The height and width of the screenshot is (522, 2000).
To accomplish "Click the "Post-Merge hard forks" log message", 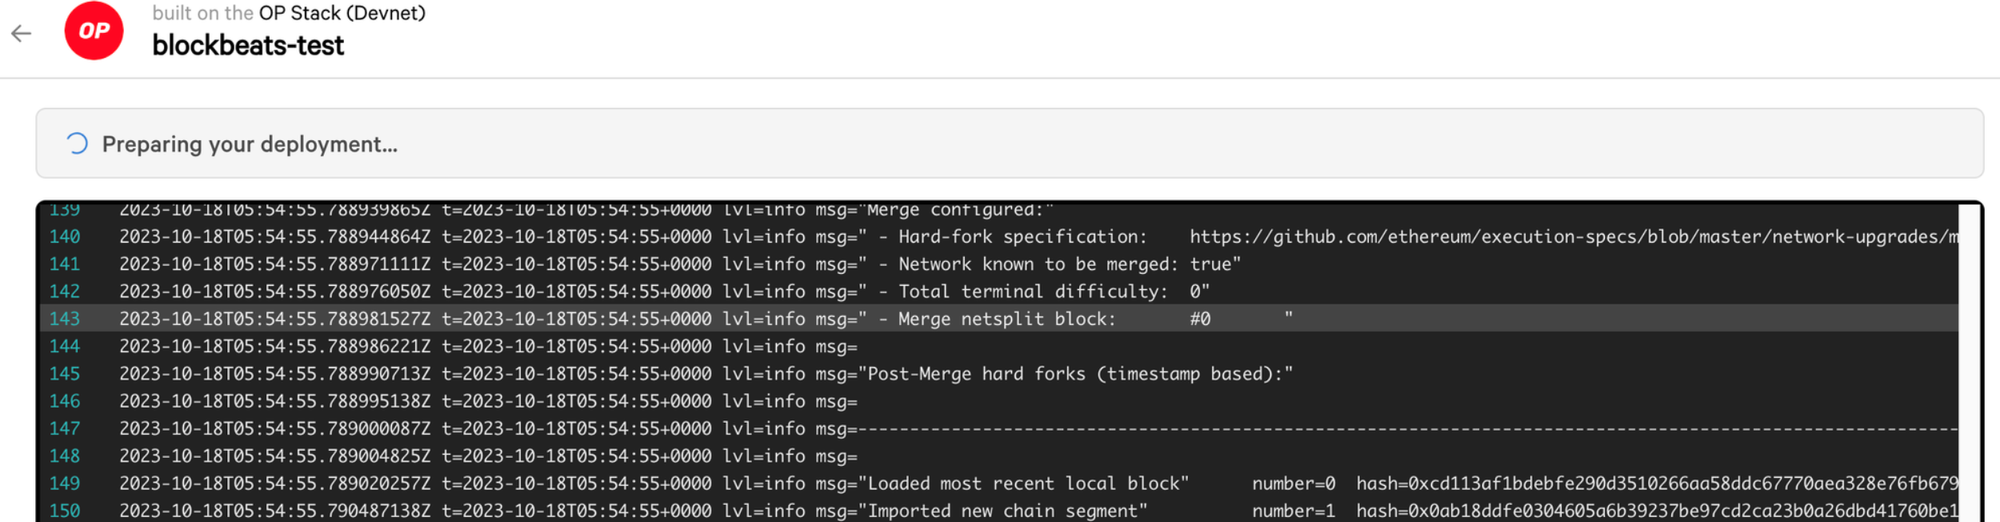I will click(x=1079, y=374).
